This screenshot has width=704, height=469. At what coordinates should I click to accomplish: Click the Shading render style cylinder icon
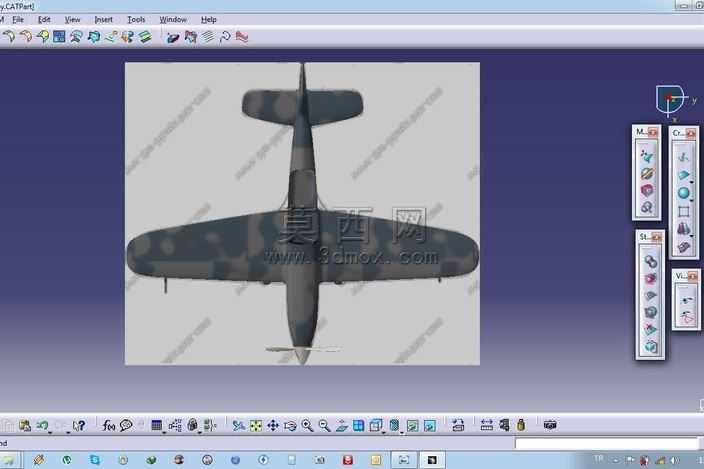click(x=394, y=425)
